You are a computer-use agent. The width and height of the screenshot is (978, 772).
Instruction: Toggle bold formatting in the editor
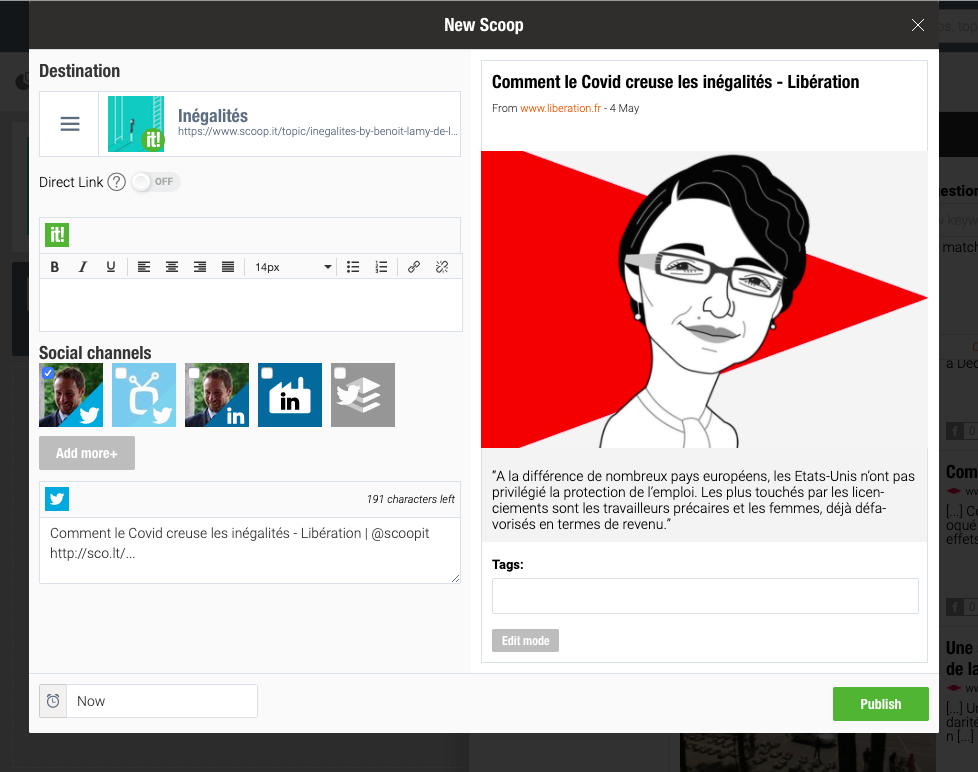55,267
